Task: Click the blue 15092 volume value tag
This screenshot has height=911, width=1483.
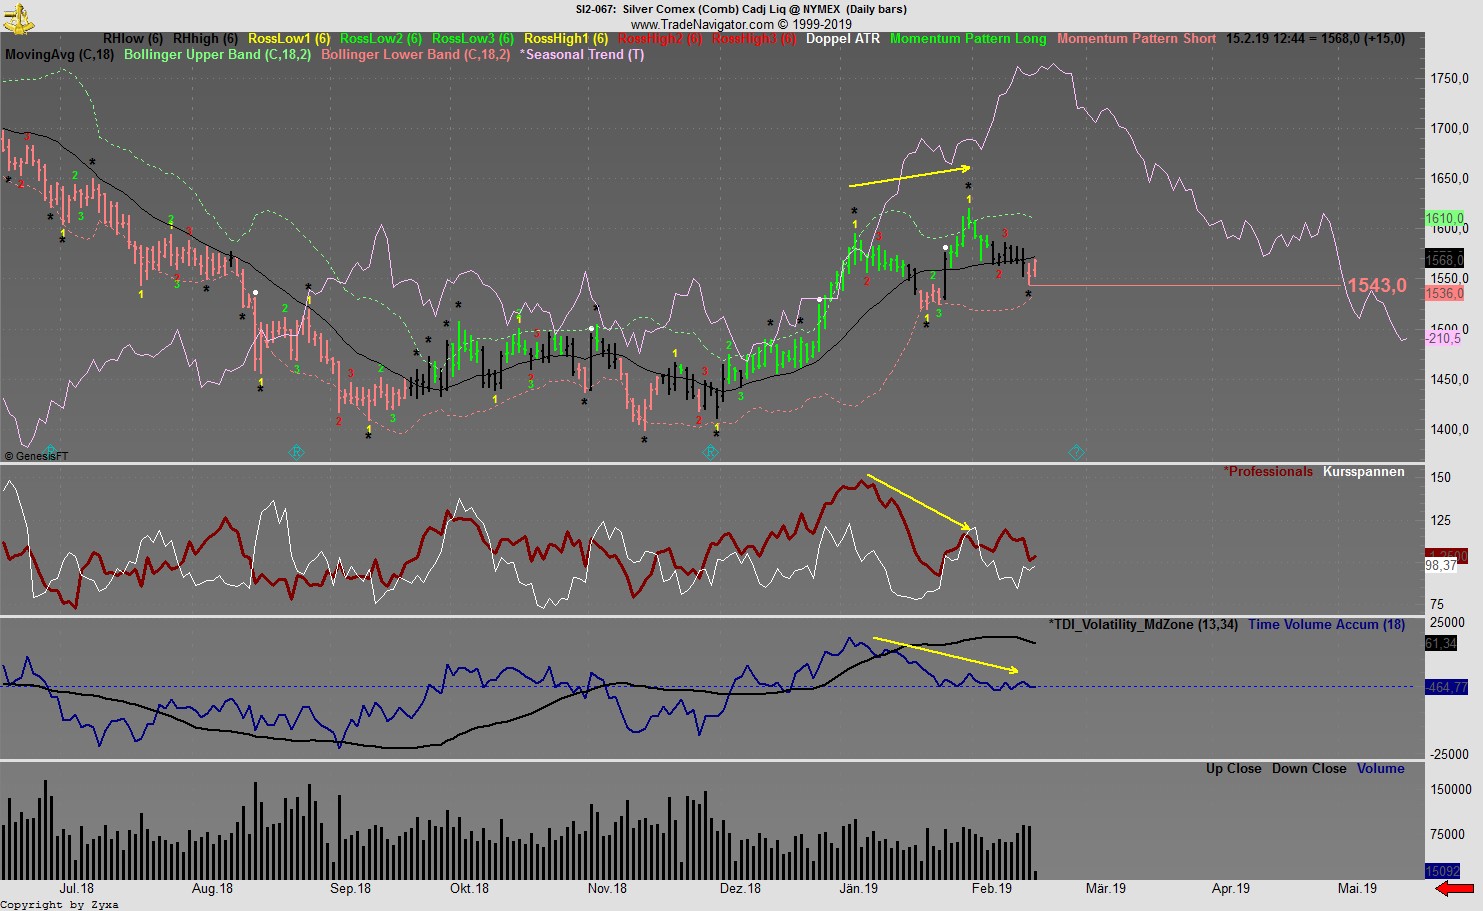Action: [x=1443, y=872]
